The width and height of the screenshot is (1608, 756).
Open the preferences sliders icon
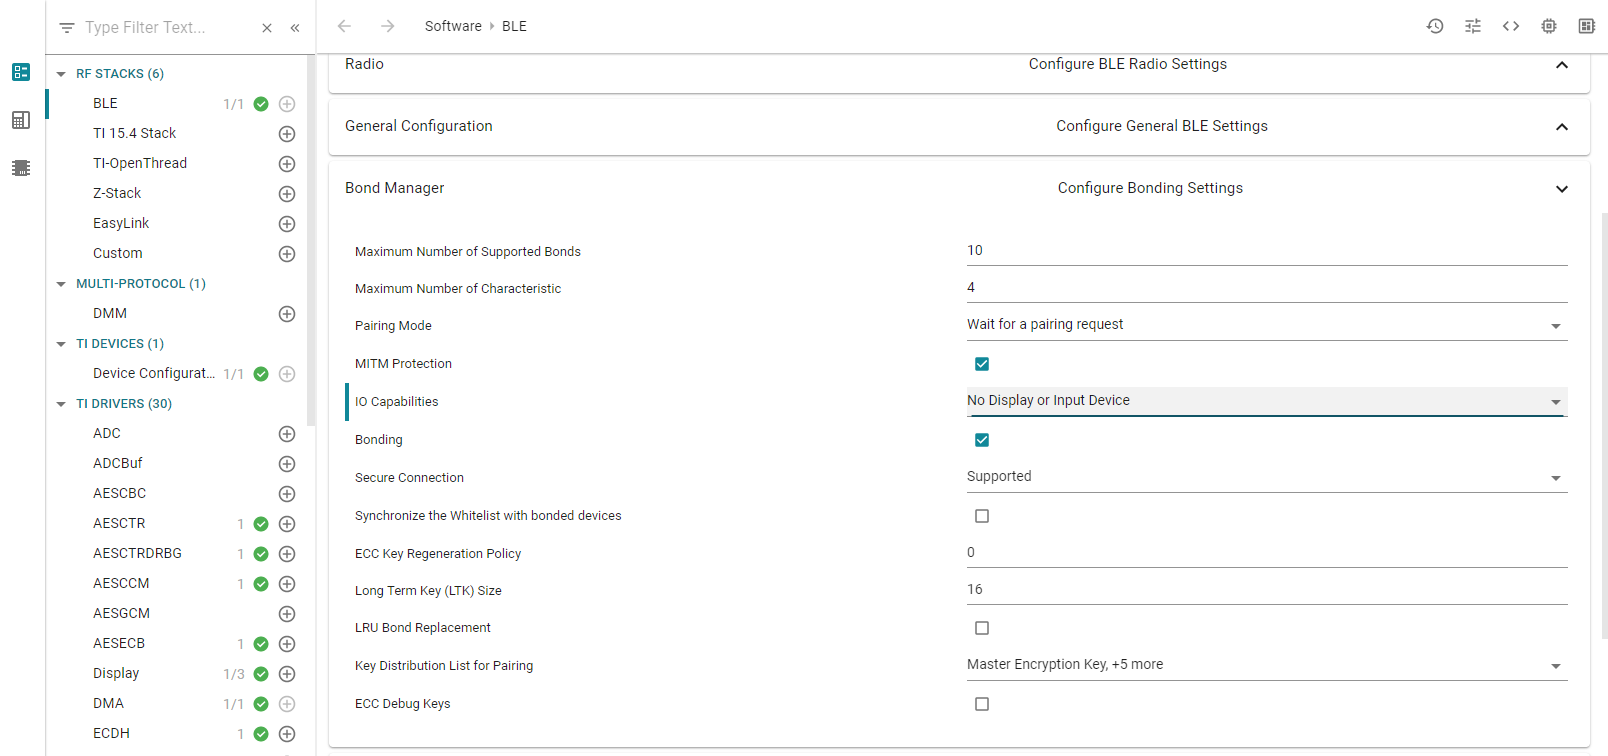point(1473,26)
